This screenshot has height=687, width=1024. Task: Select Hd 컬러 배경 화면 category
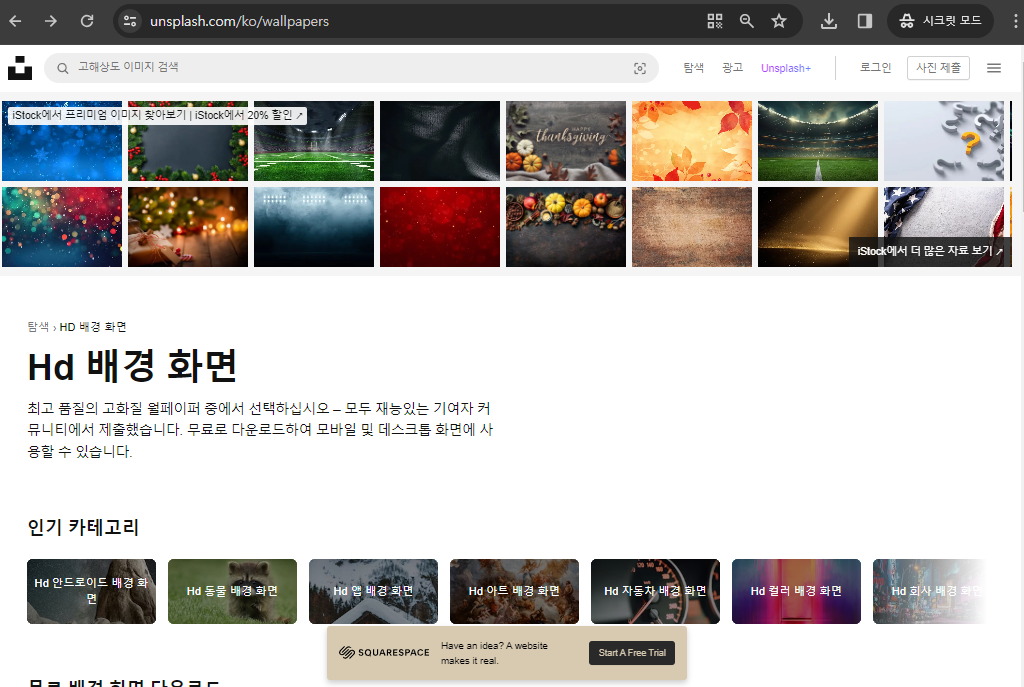pyautogui.click(x=796, y=591)
